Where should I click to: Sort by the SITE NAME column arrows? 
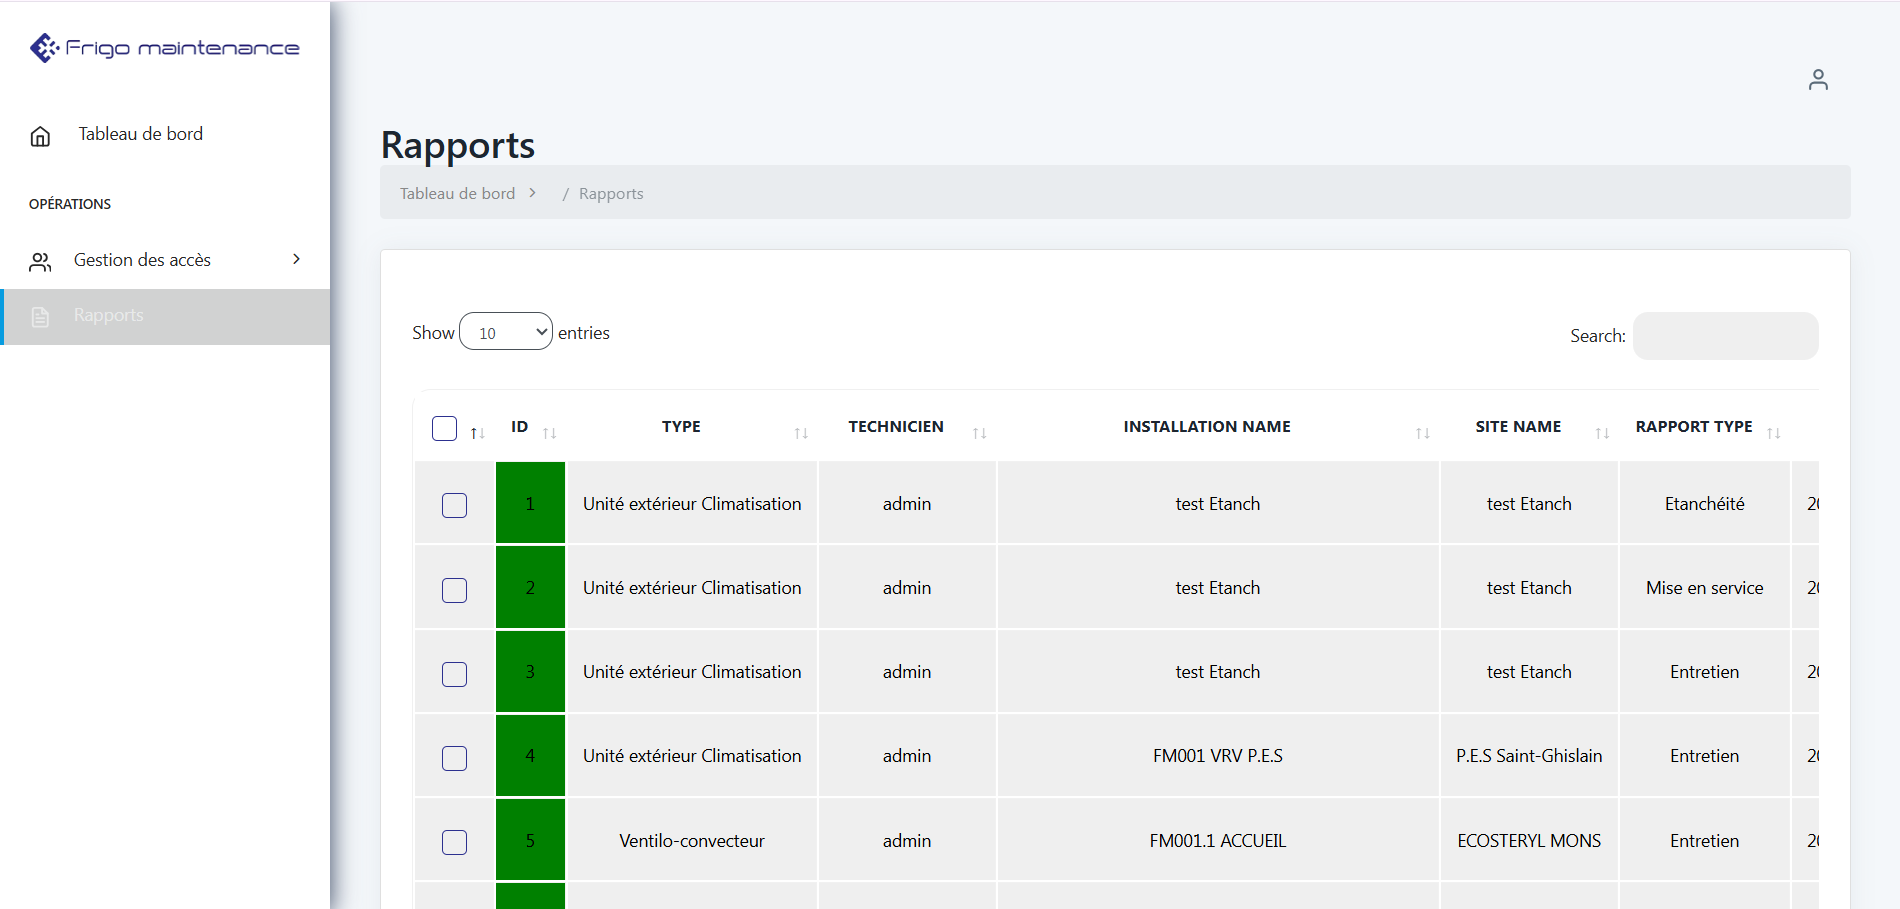click(x=1601, y=432)
